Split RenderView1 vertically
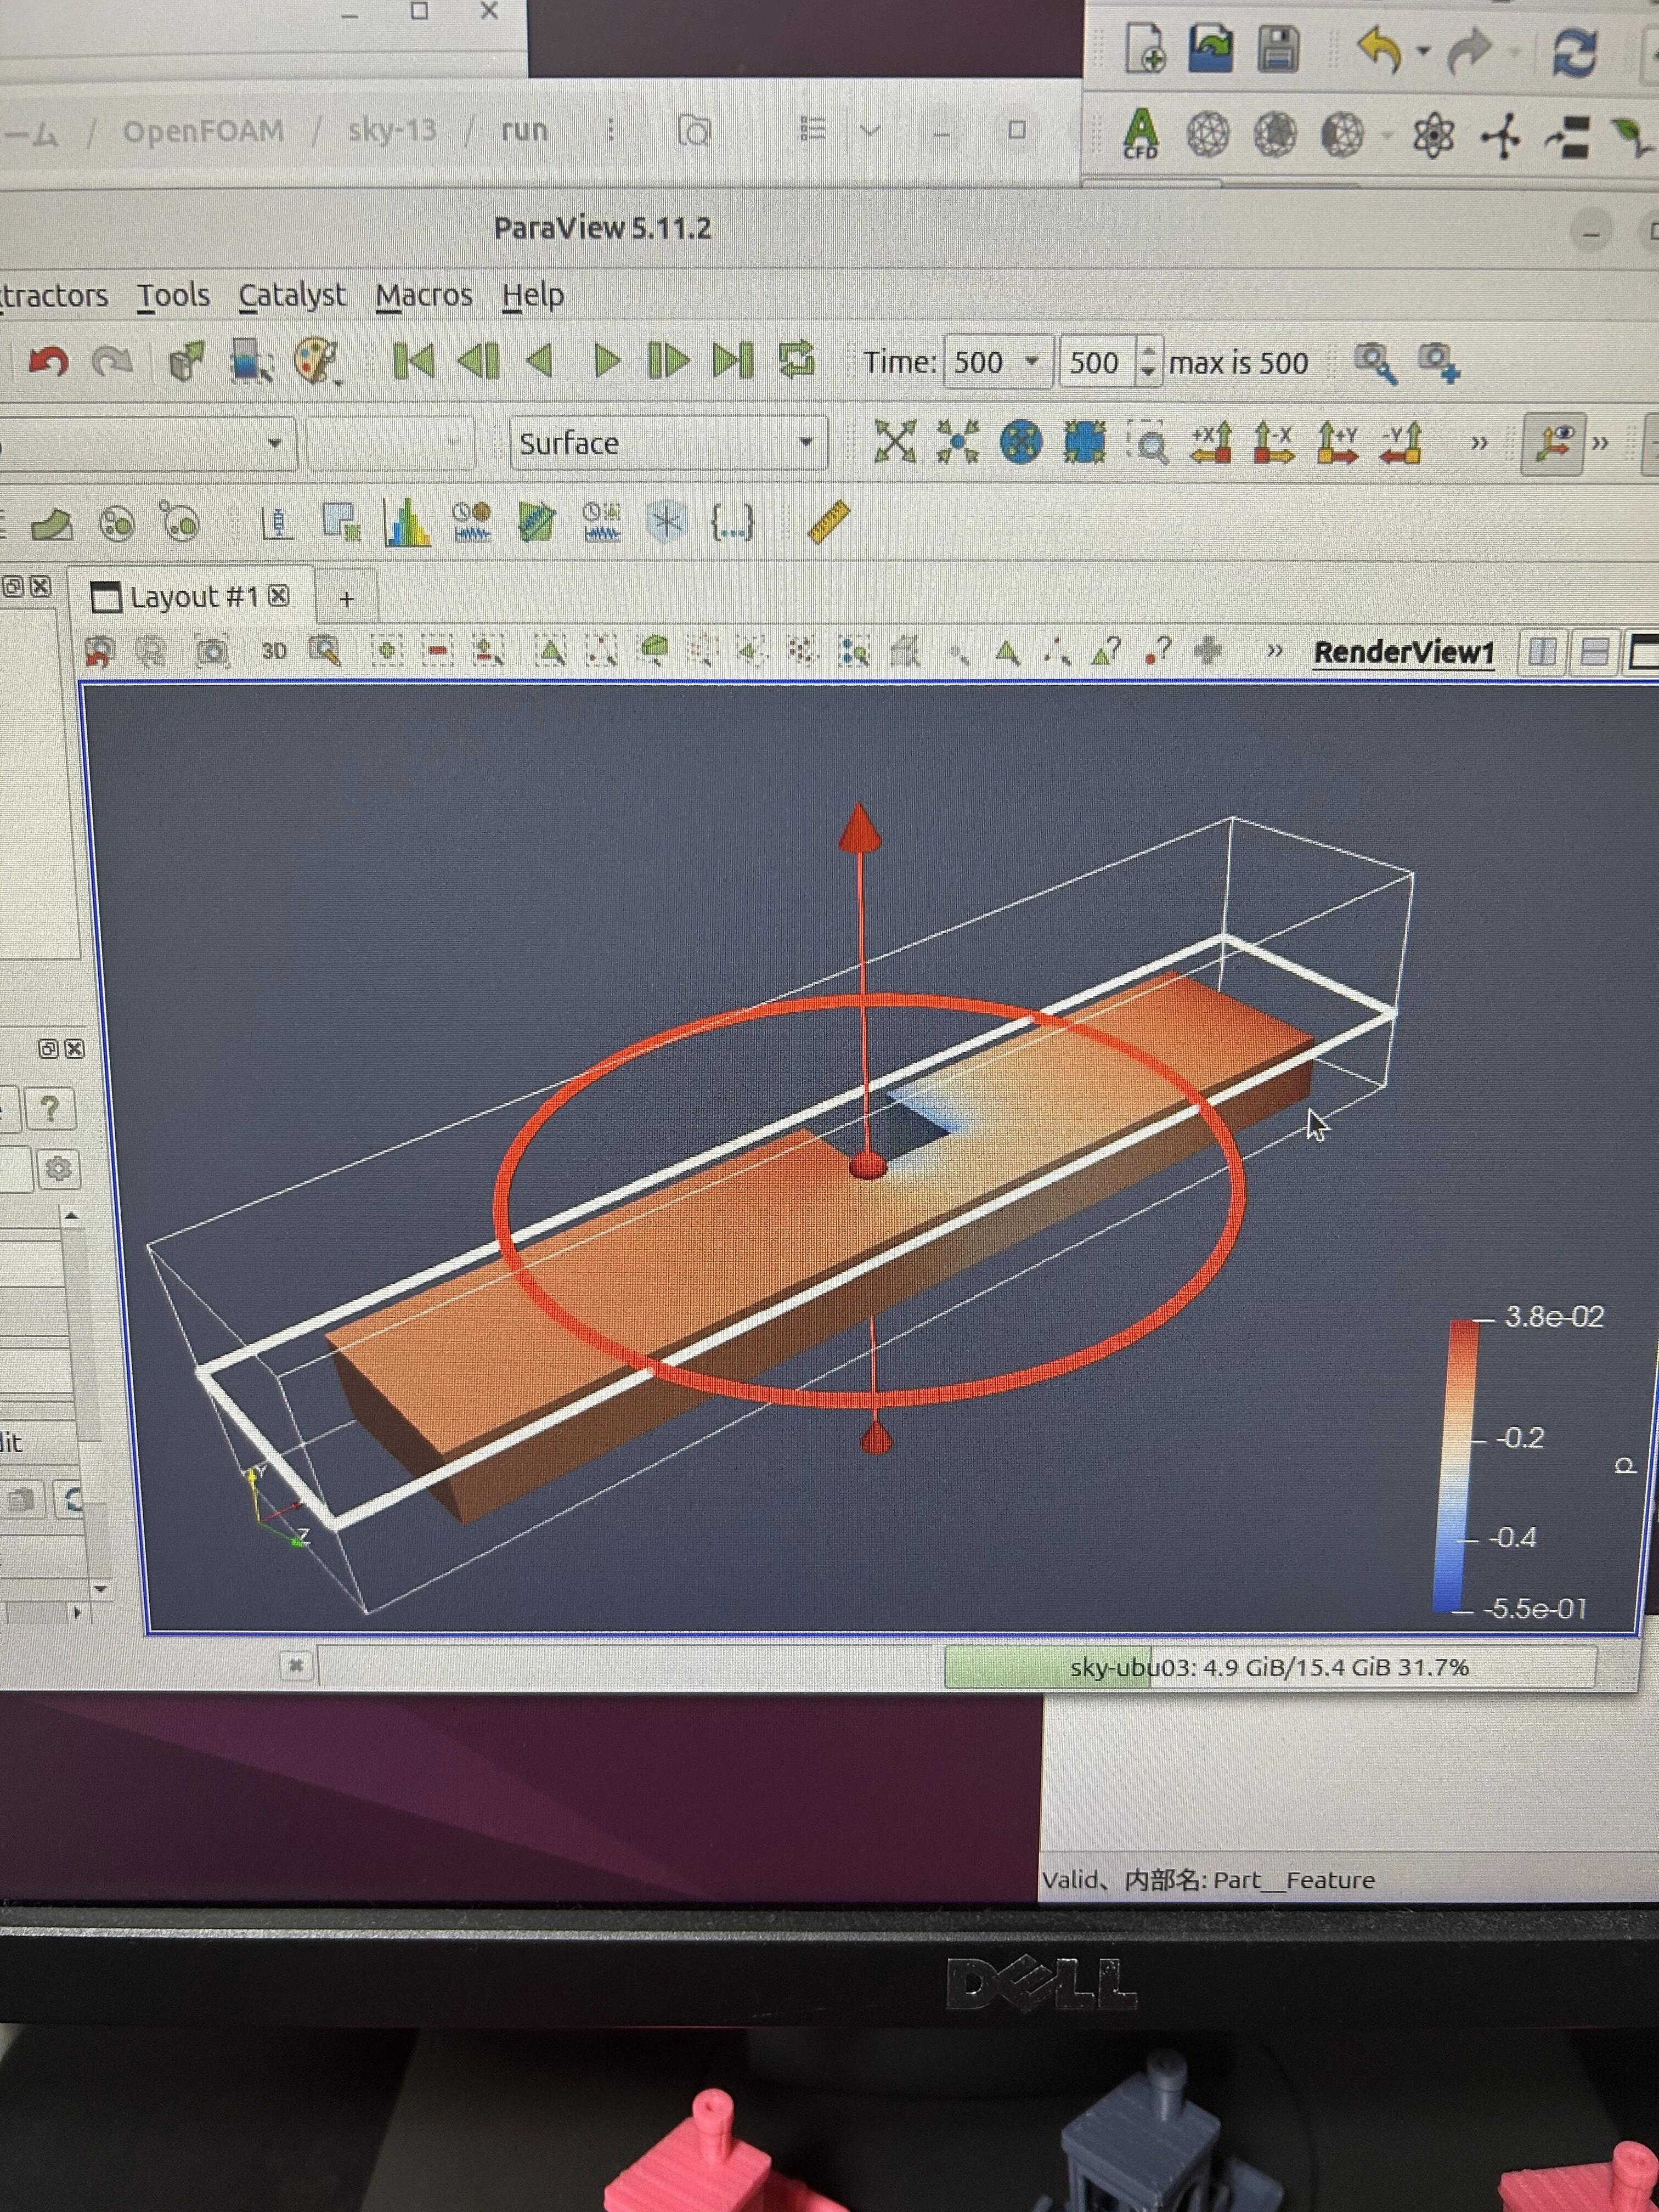Image resolution: width=1659 pixels, height=2212 pixels. pyautogui.click(x=1595, y=652)
